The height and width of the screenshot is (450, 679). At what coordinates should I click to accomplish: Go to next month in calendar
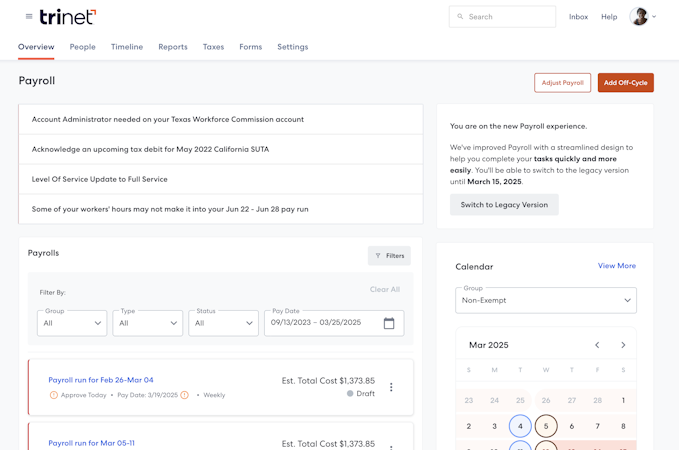click(623, 345)
